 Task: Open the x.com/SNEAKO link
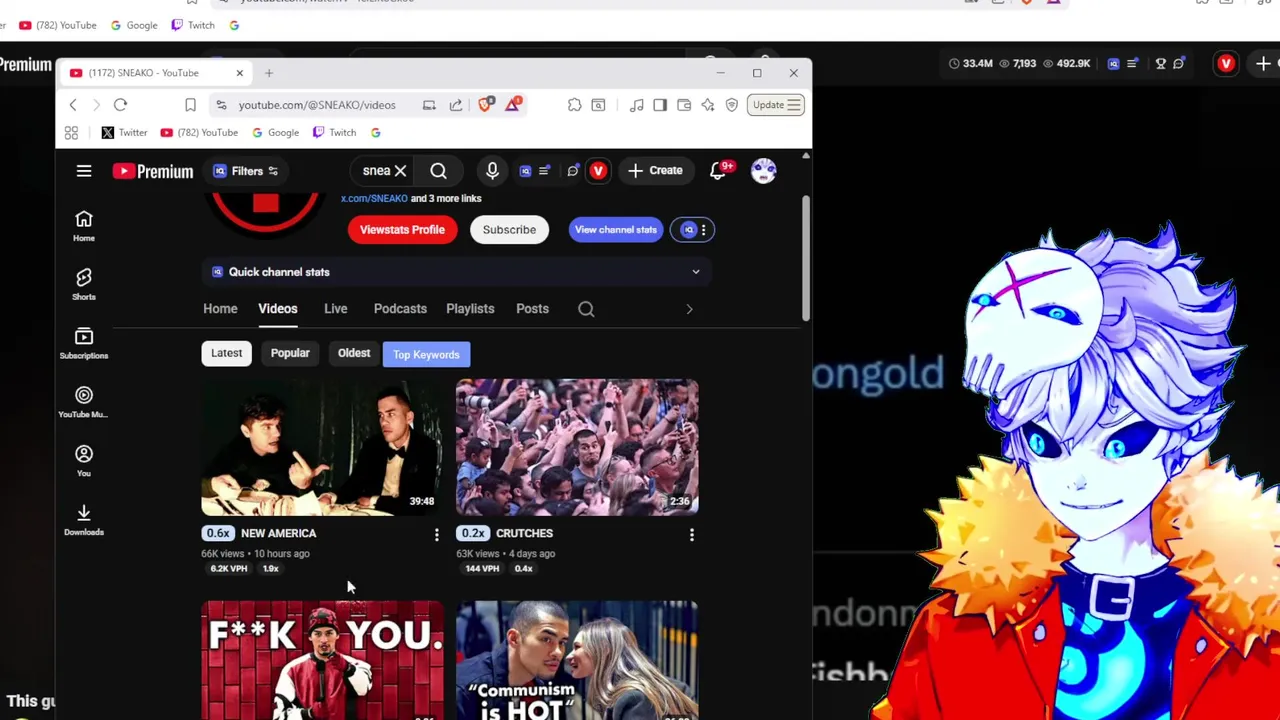point(374,198)
